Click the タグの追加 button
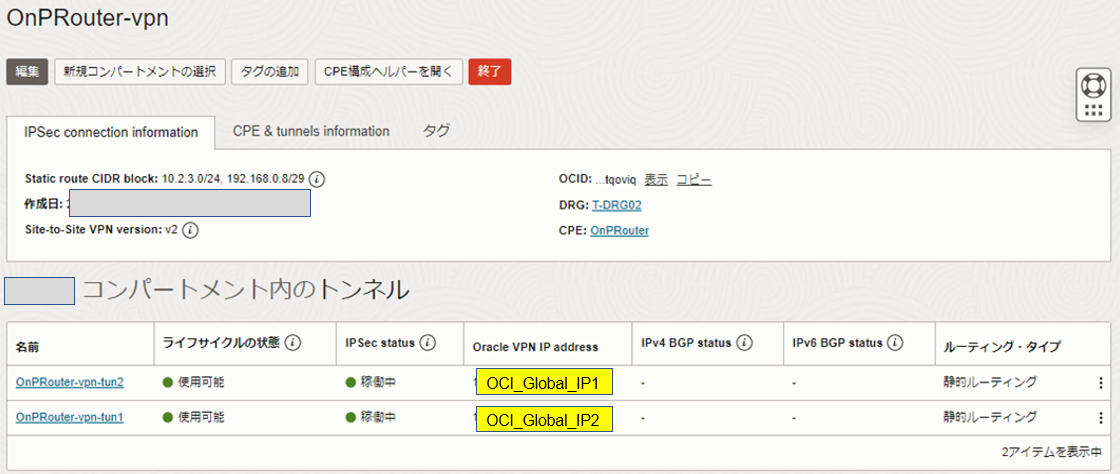The width and height of the screenshot is (1120, 474). 270,71
